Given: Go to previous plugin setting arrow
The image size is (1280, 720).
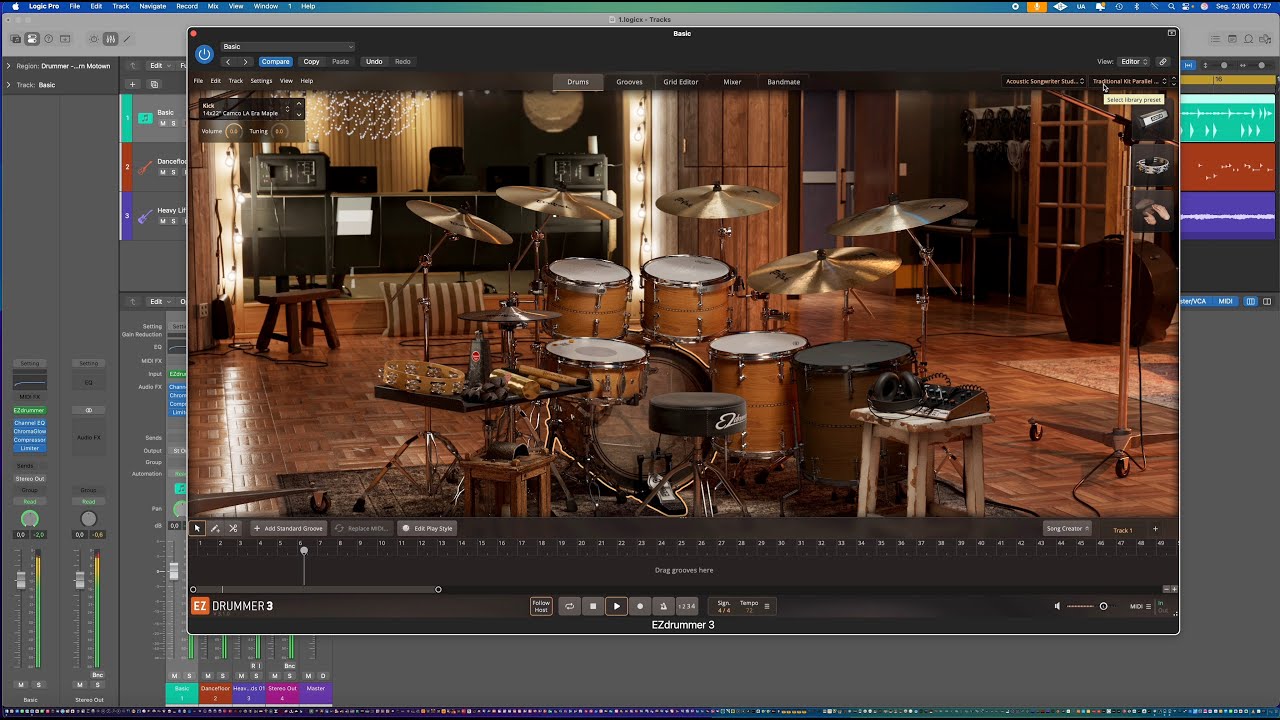Looking at the screenshot, I should tap(228, 62).
